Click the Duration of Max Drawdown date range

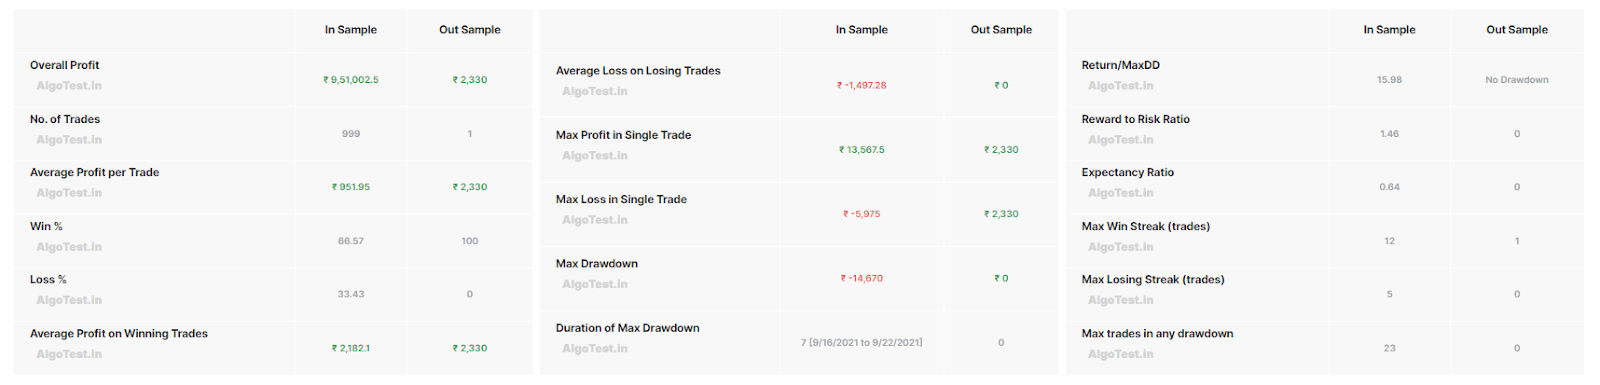pyautogui.click(x=862, y=342)
